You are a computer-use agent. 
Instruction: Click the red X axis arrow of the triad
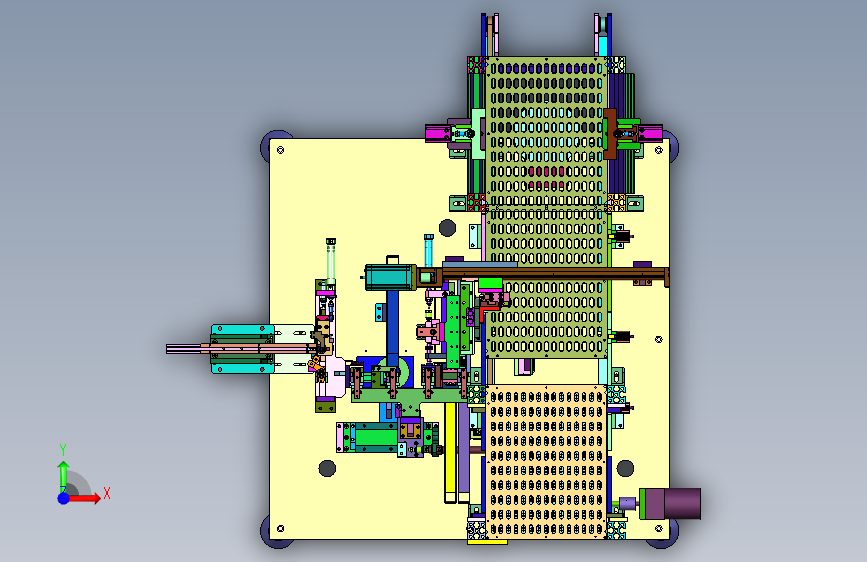pos(85,498)
